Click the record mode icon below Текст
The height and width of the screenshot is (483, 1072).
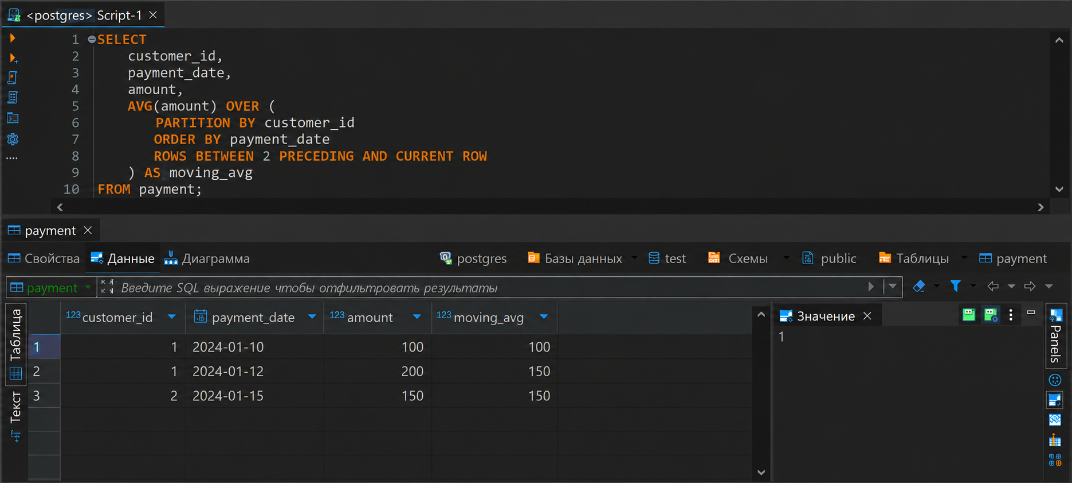coord(16,436)
